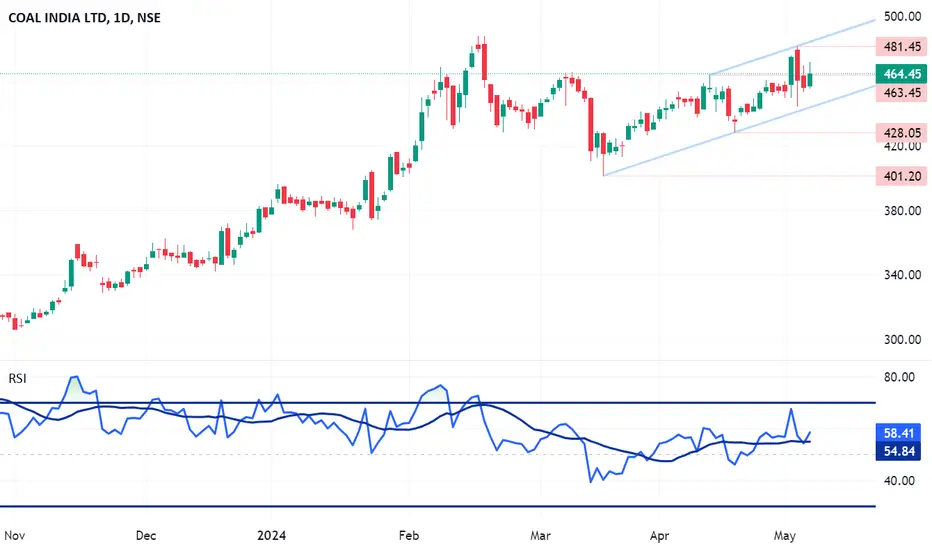Select the 463.45 price label
The width and height of the screenshot is (932, 550).
(x=901, y=92)
